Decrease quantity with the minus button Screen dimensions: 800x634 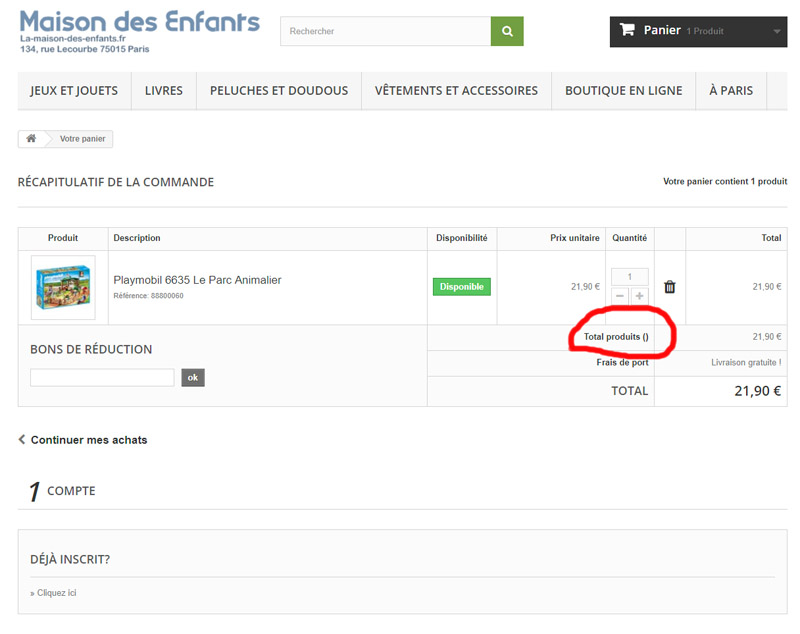(x=620, y=296)
